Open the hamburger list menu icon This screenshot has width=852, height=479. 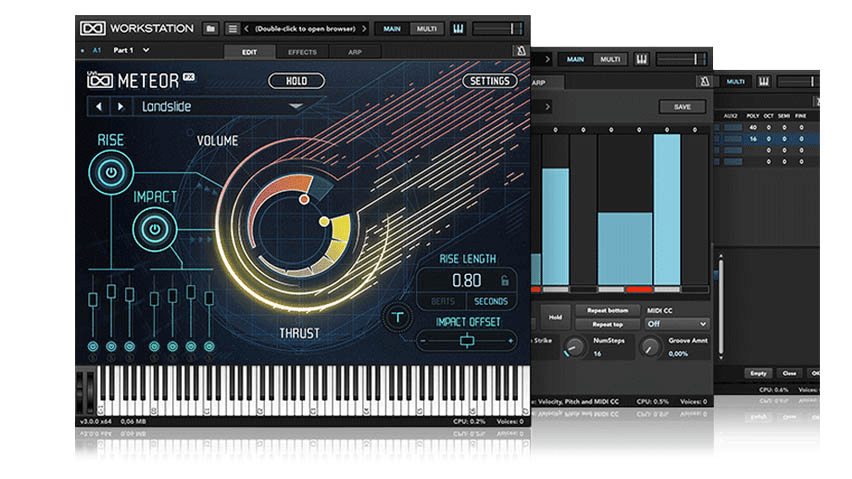(x=232, y=29)
